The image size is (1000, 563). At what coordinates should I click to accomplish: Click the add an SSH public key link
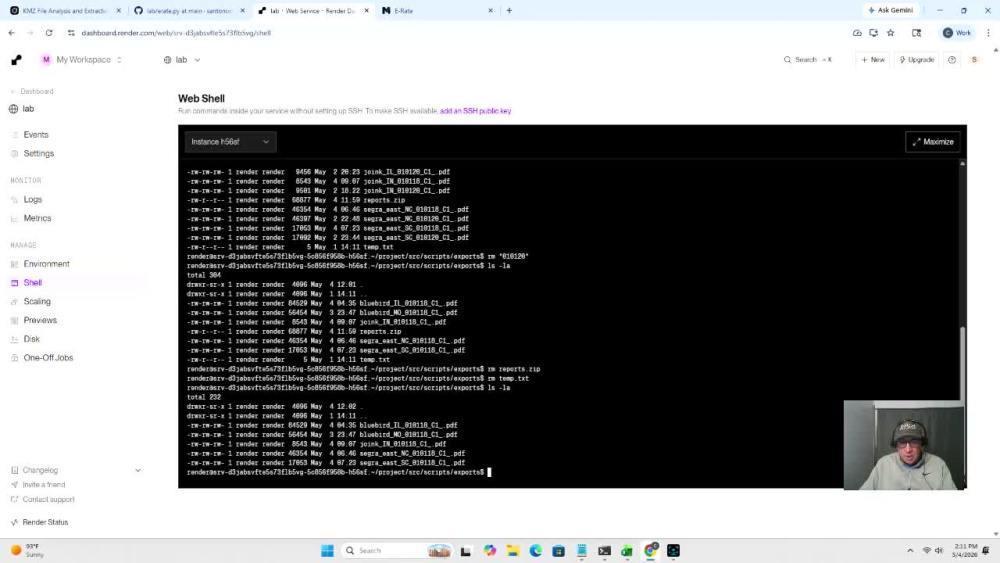[x=475, y=111]
